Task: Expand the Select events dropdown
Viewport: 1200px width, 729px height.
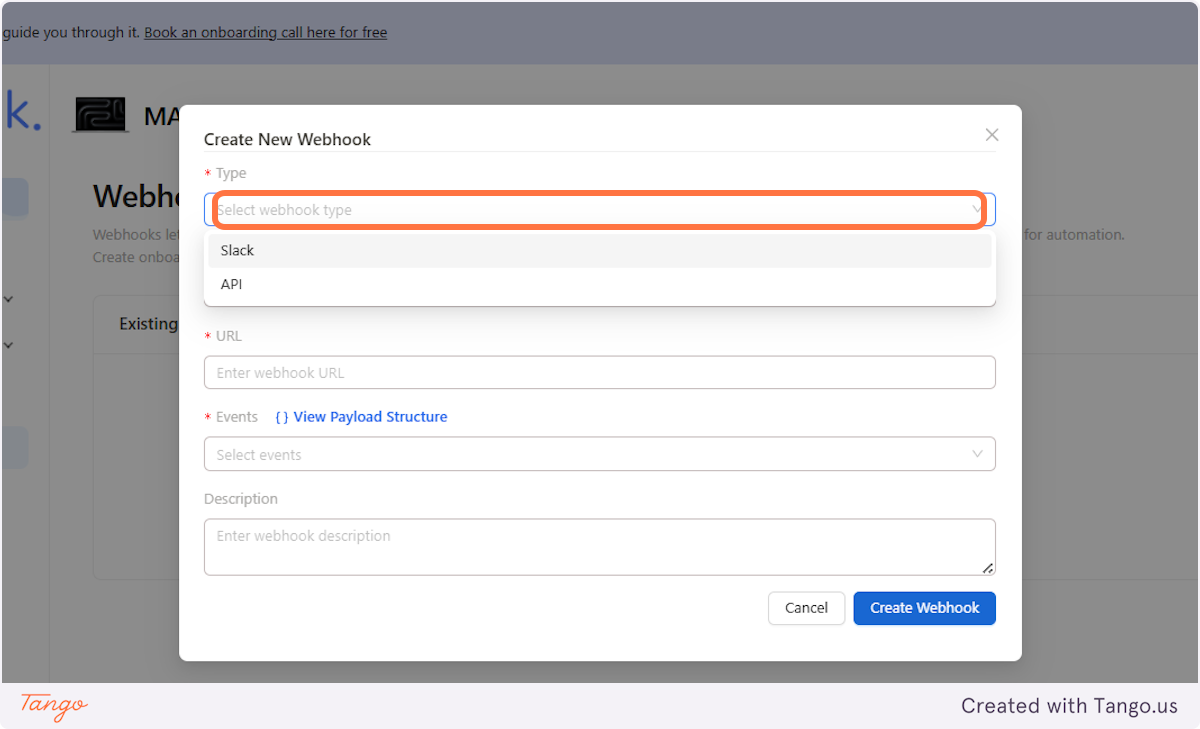Action: point(600,454)
